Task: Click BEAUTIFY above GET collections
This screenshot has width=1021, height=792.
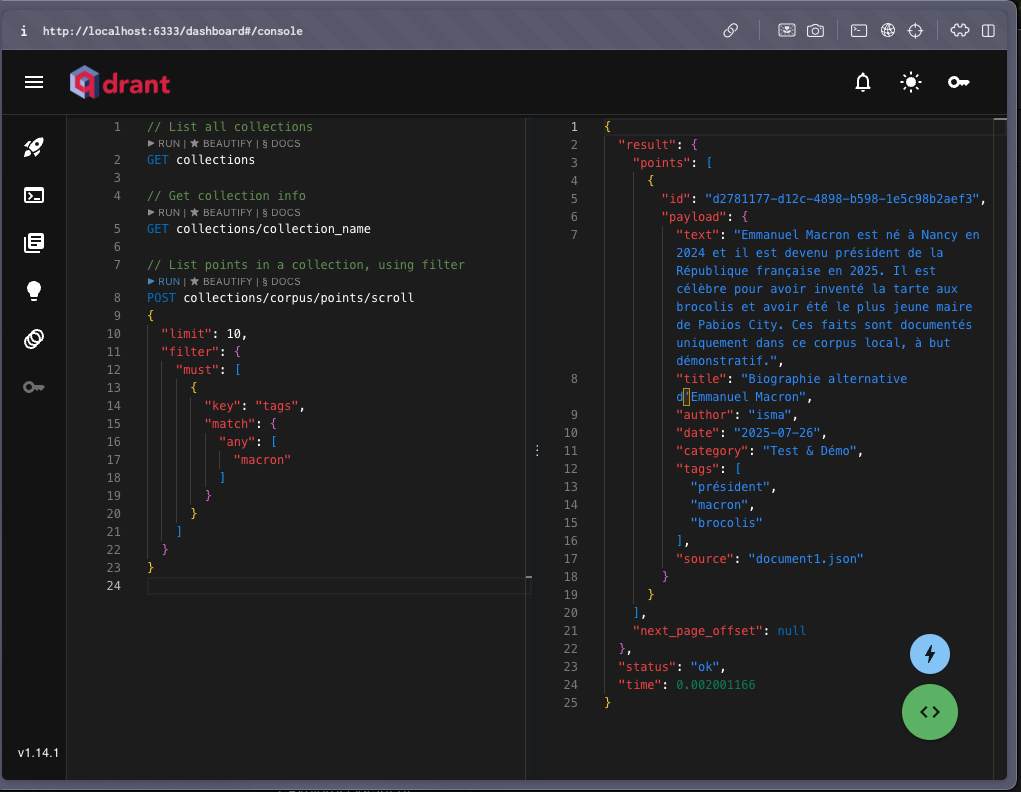Action: (226, 144)
